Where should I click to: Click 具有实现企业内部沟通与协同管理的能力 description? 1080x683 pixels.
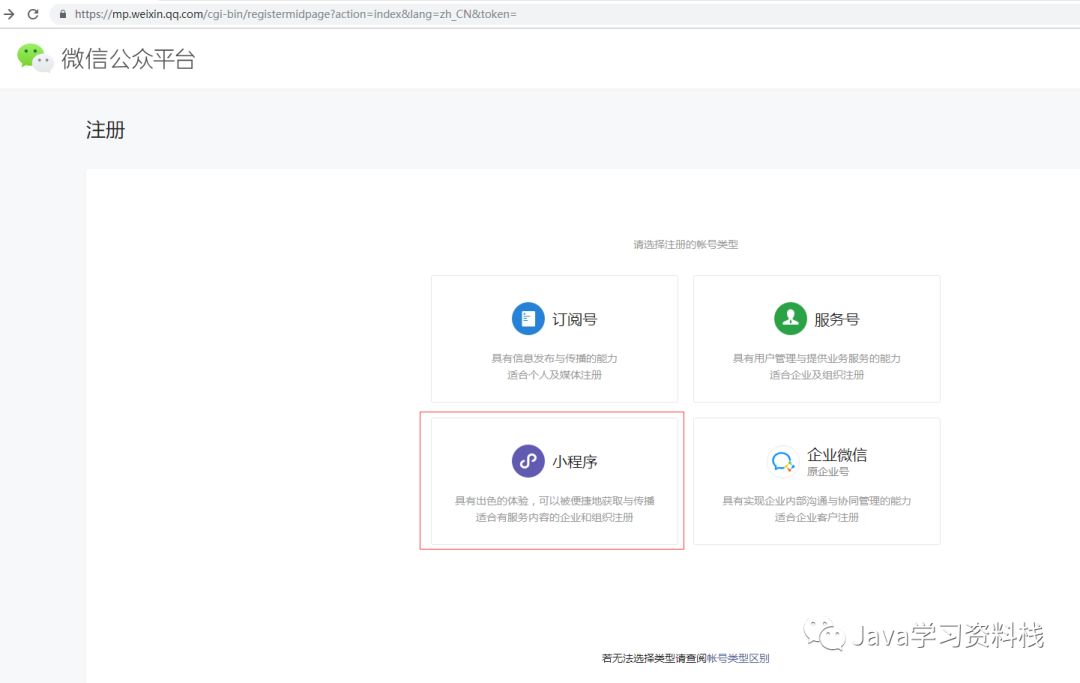816,501
